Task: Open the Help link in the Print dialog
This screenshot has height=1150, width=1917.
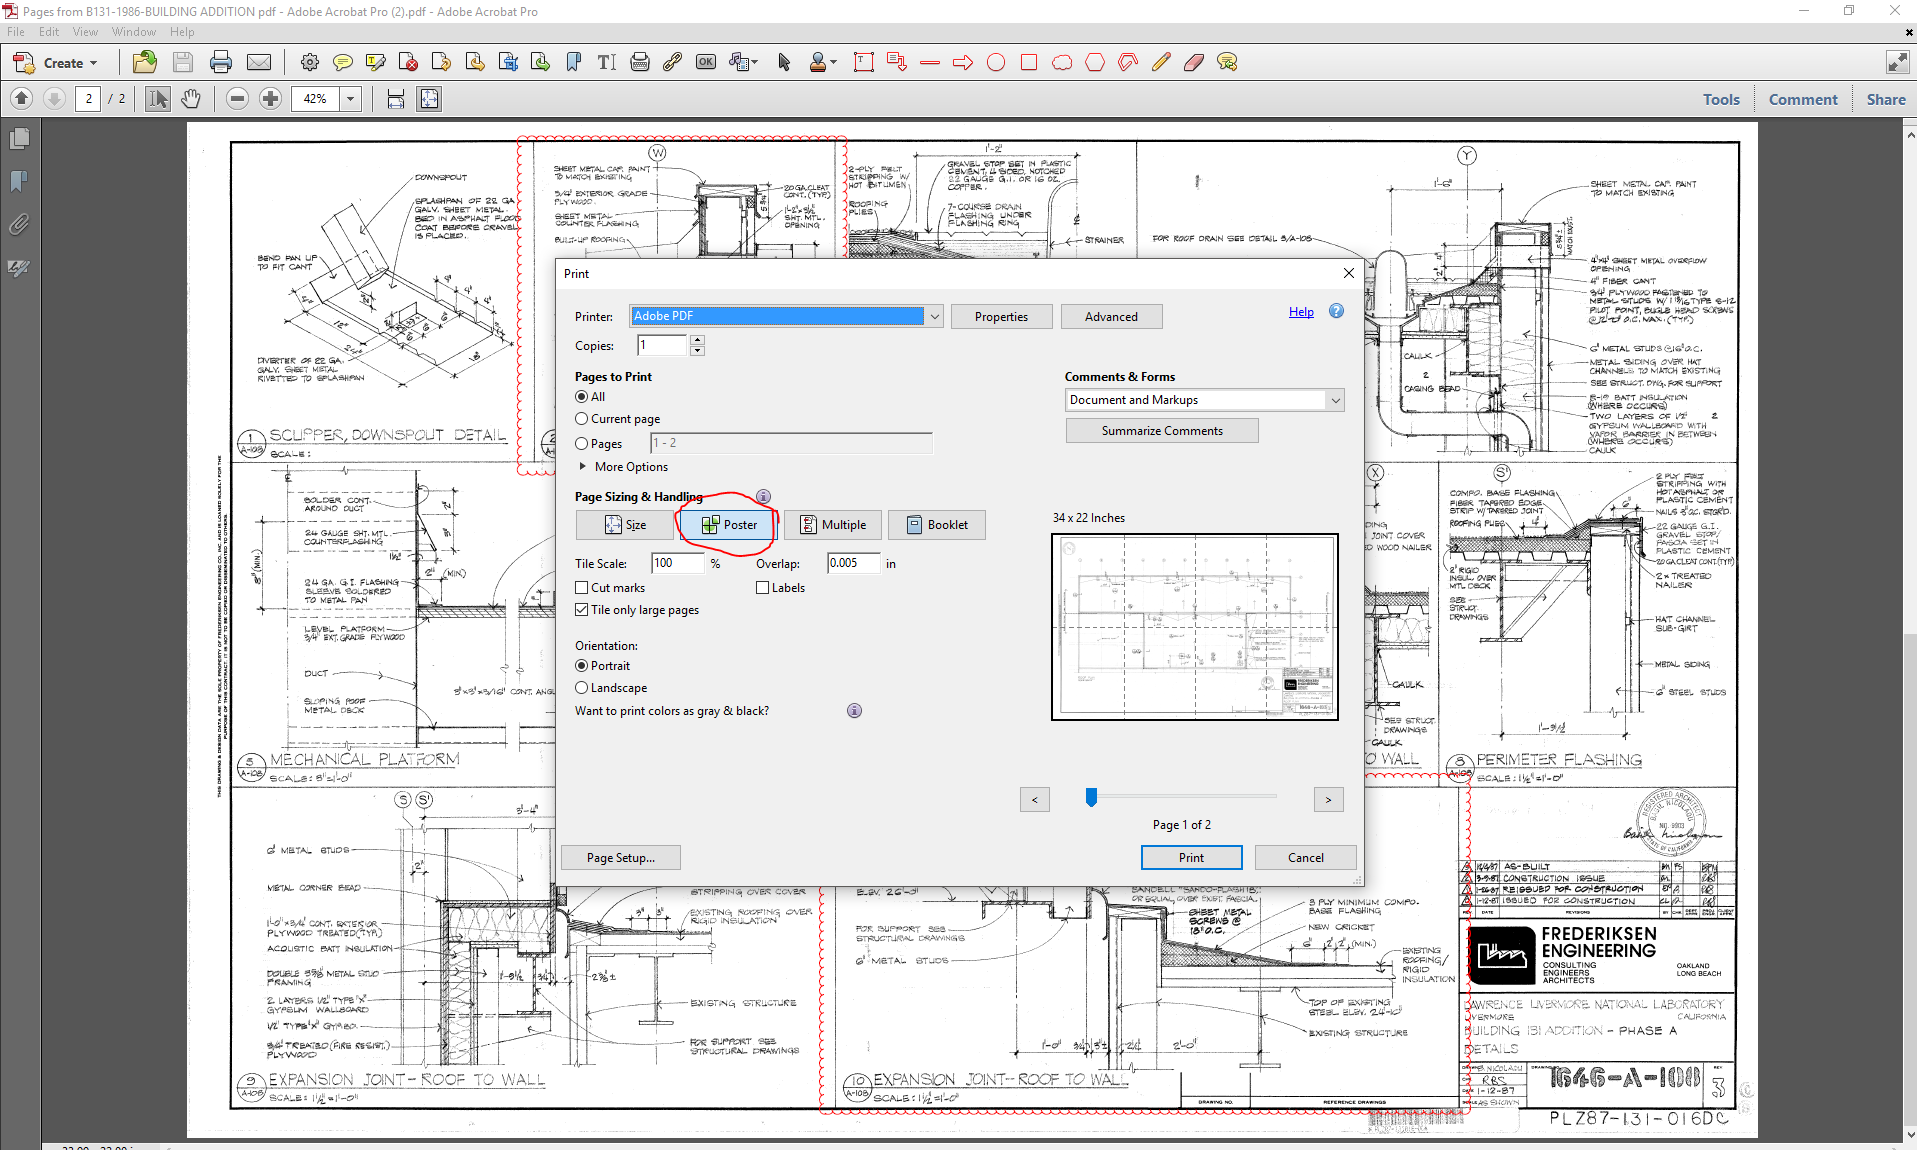Action: click(1301, 311)
